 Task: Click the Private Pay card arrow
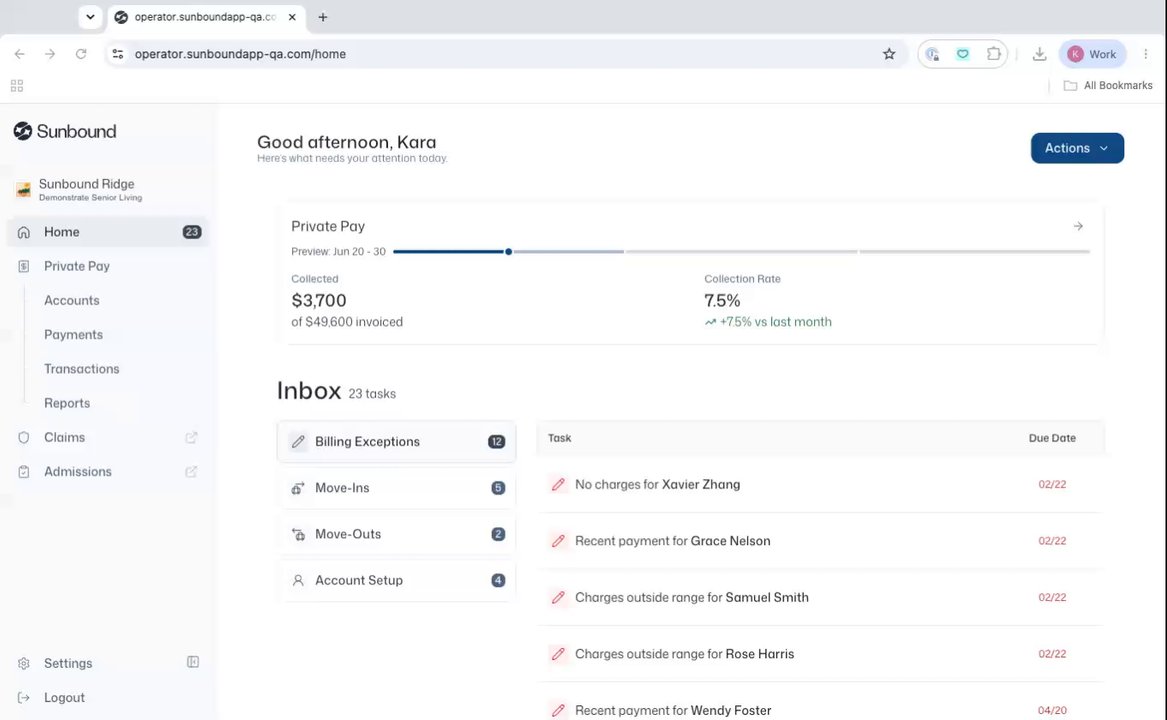(x=1078, y=226)
